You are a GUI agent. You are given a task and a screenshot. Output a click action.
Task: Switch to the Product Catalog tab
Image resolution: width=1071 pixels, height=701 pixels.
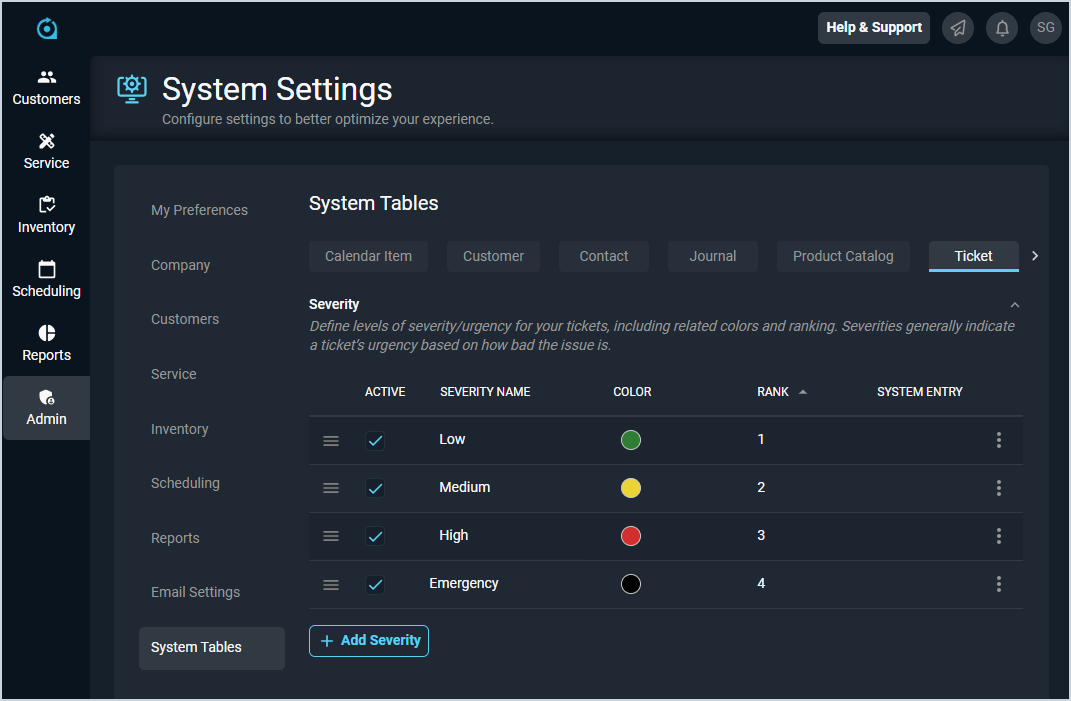coord(843,256)
